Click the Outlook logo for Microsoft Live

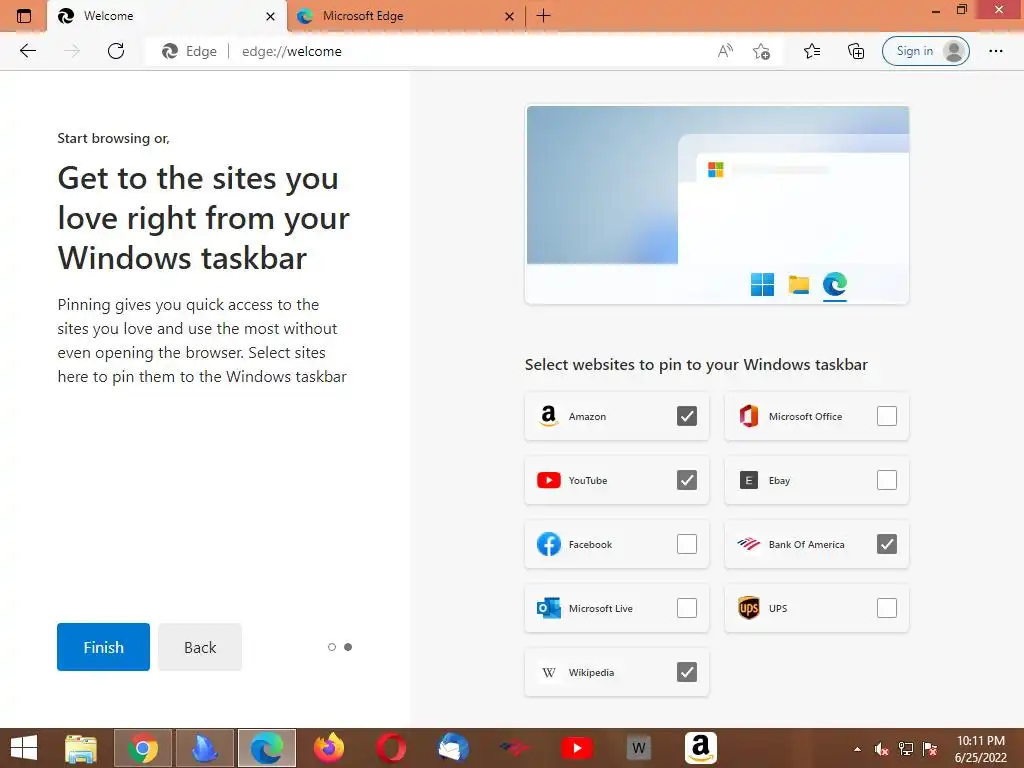pyautogui.click(x=549, y=608)
